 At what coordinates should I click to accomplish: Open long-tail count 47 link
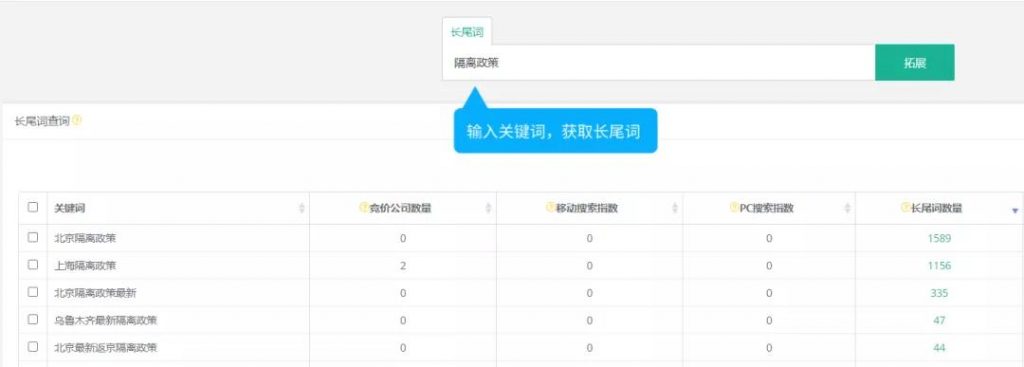tap(939, 321)
